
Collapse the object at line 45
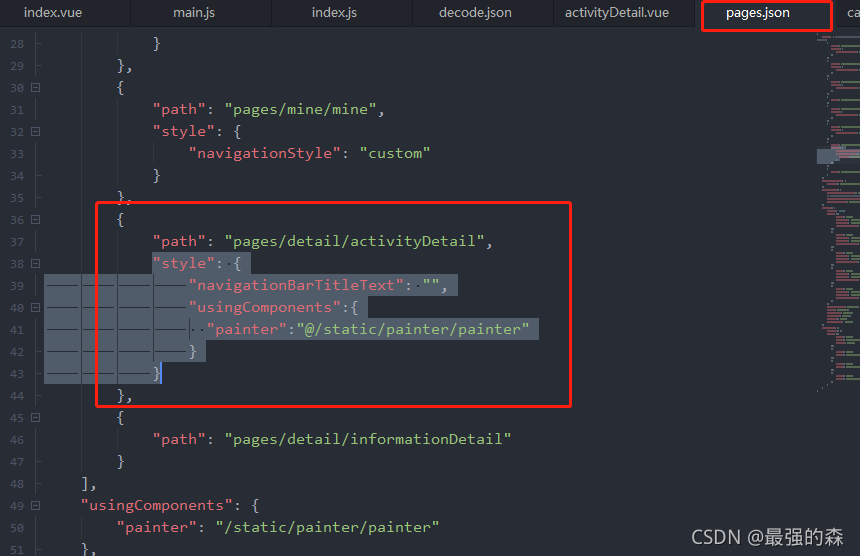[x=36, y=418]
